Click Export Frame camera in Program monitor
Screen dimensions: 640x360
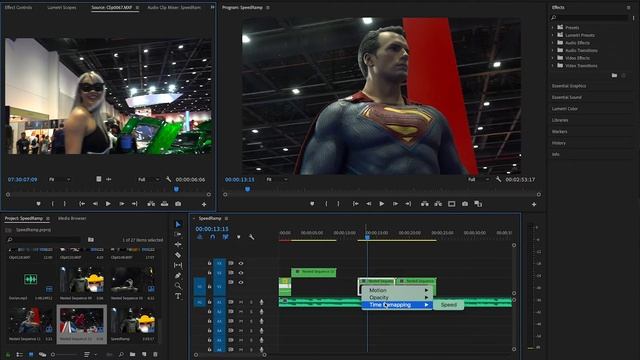tap(465, 204)
